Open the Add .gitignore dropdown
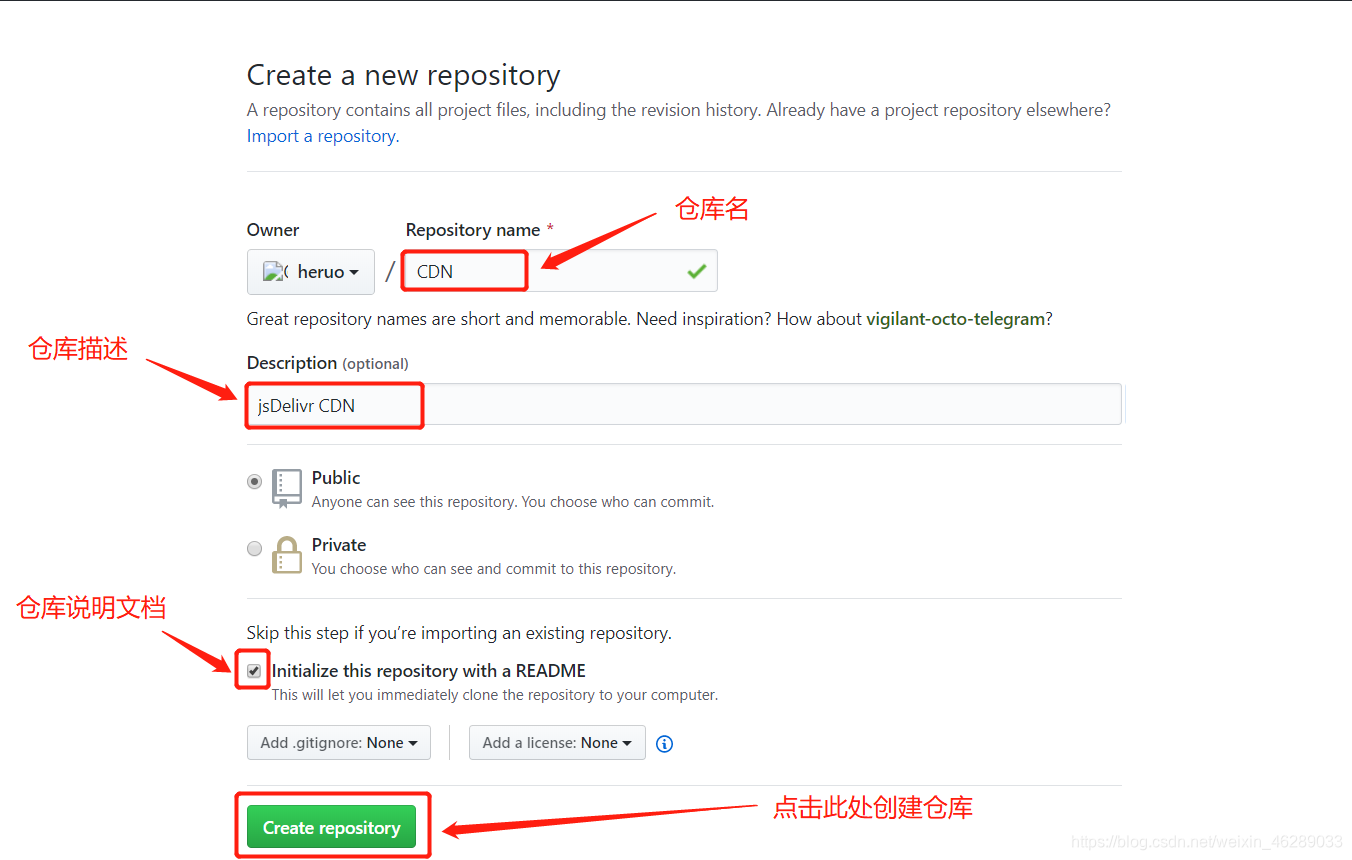This screenshot has width=1352, height=860. 339,743
